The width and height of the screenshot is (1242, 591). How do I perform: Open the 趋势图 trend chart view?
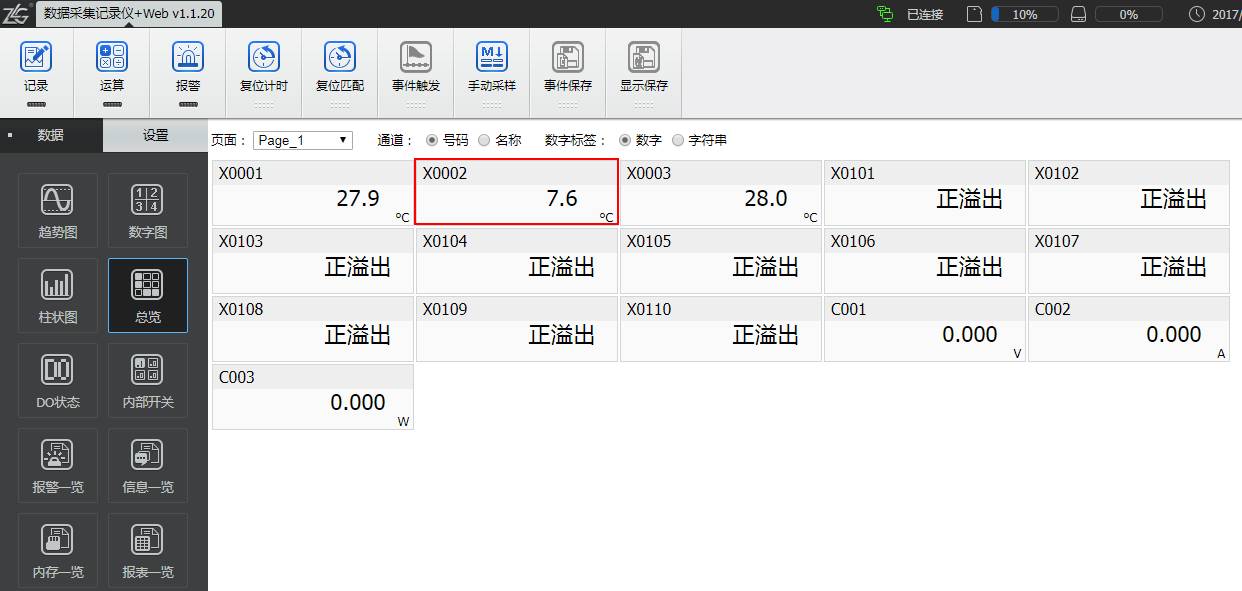[58, 210]
